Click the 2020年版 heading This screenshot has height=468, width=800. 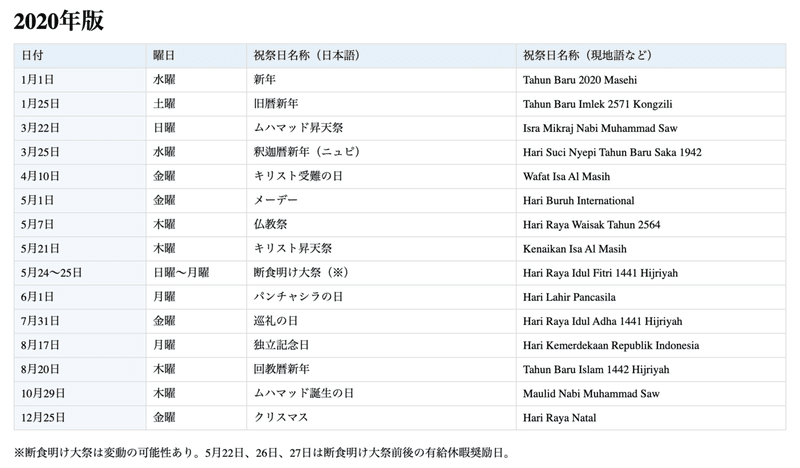pos(59,21)
